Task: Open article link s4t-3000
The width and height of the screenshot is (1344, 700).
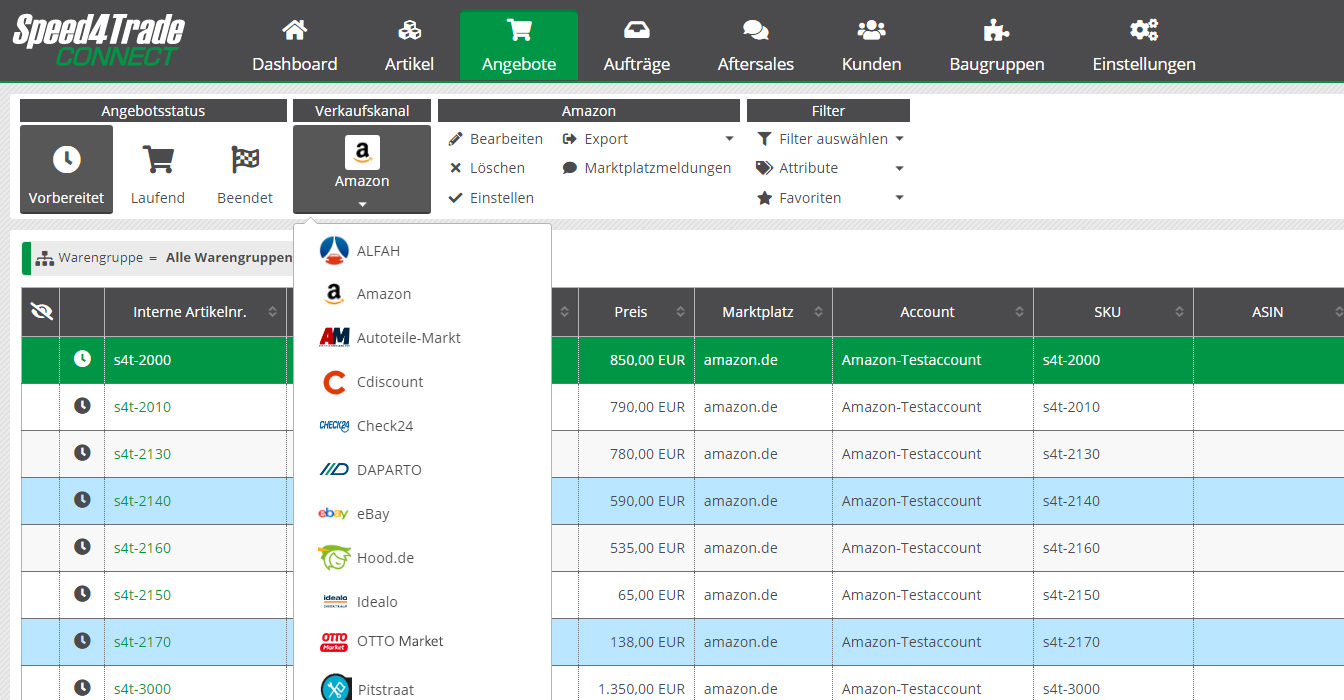Action: click(x=142, y=689)
